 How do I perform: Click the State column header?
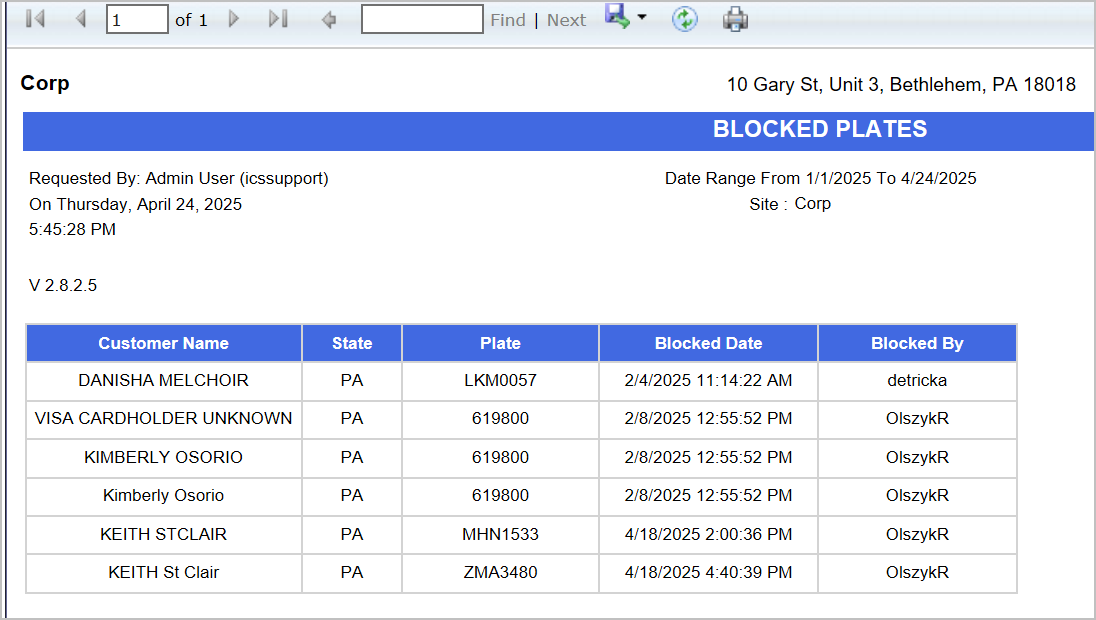click(x=352, y=343)
